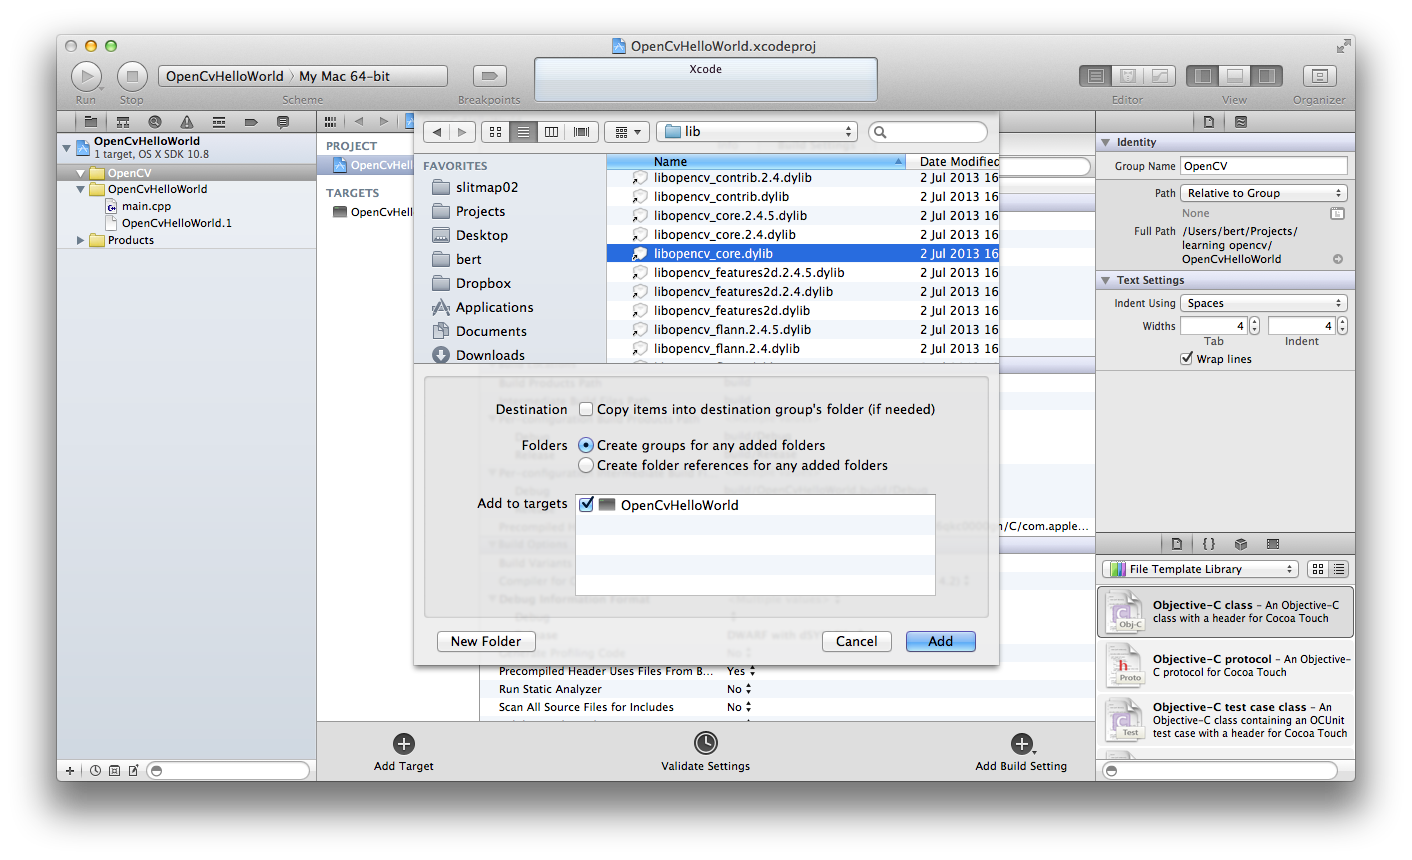Hide the Navigator pane using View button

coord(1203,76)
